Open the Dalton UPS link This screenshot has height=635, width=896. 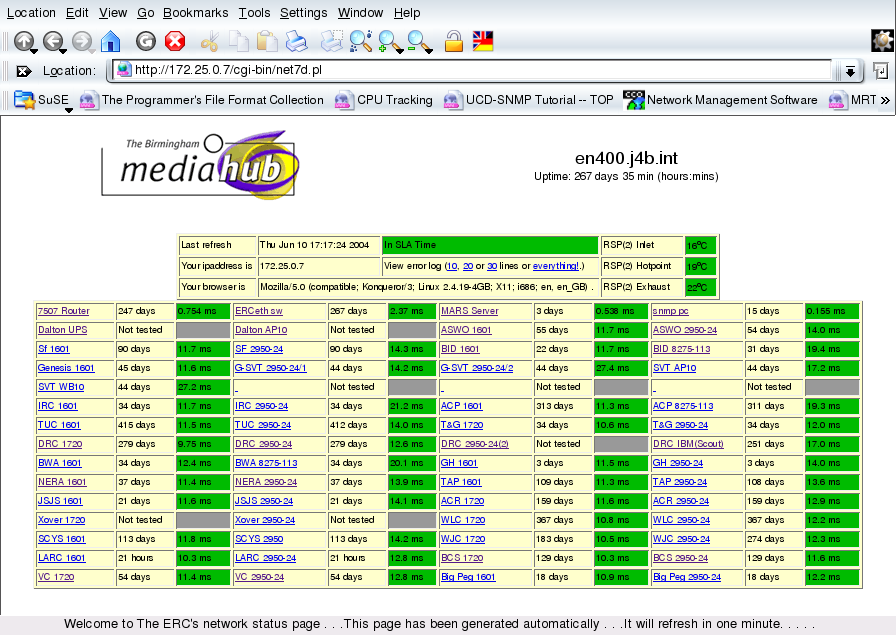(62, 330)
